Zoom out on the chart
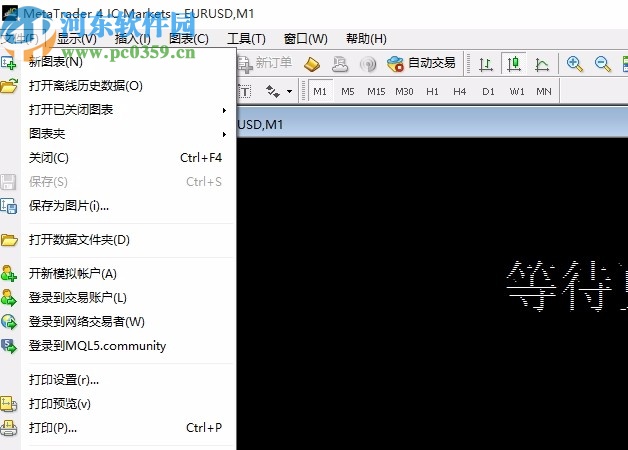 click(602, 64)
